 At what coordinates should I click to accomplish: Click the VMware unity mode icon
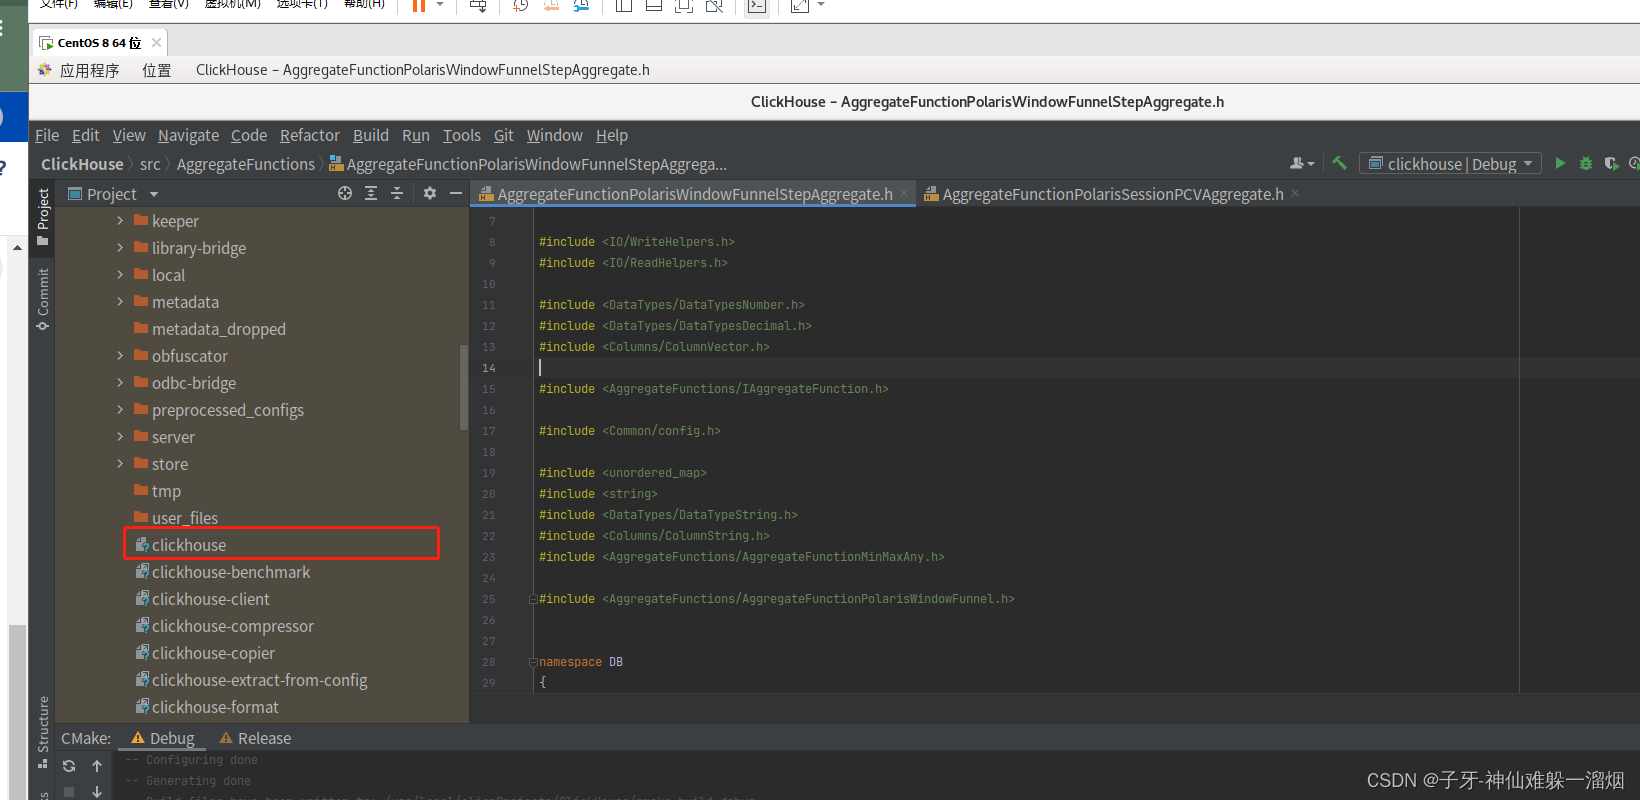tap(714, 6)
